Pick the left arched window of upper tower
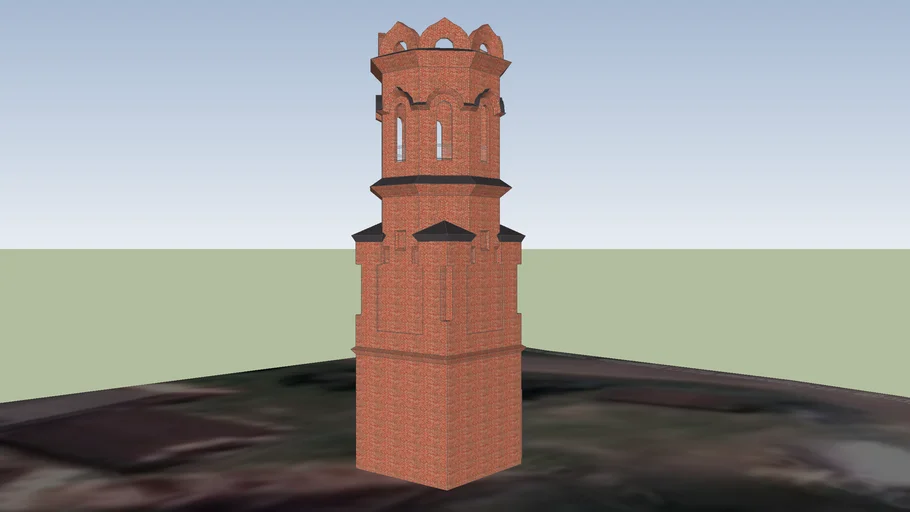This screenshot has height=512, width=910. pyautogui.click(x=400, y=138)
